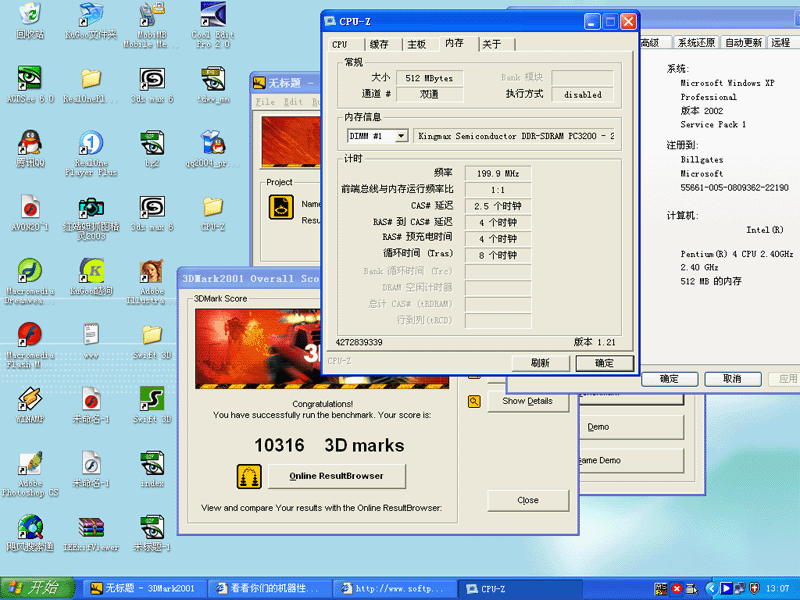Click the yellow icon next to Online ResultBrowser

click(x=249, y=477)
